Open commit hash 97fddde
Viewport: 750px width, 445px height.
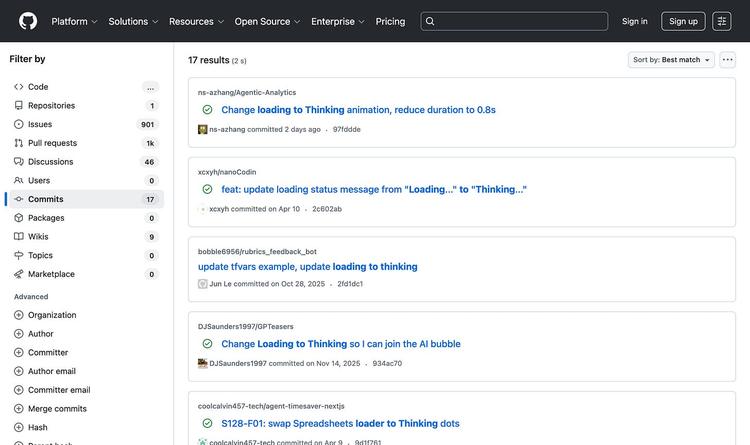(x=347, y=129)
